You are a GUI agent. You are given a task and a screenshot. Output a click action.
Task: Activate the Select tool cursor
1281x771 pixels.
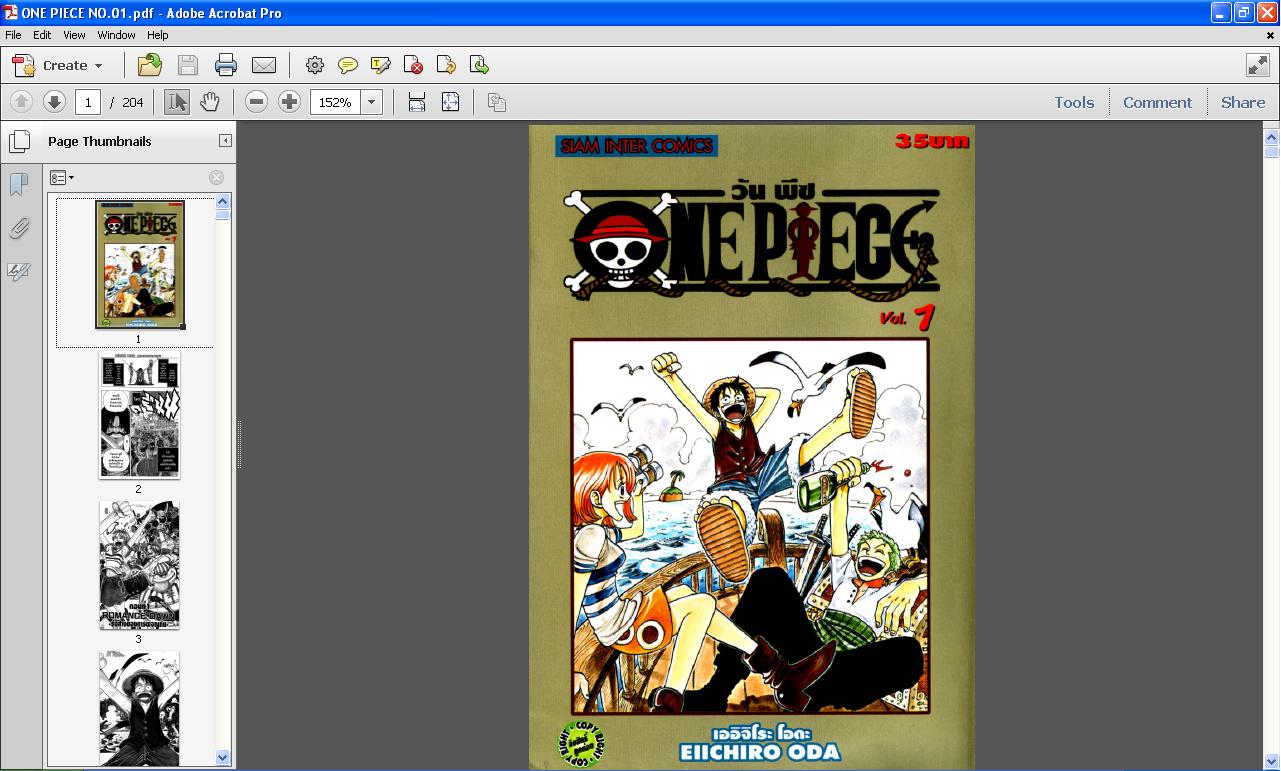[177, 102]
